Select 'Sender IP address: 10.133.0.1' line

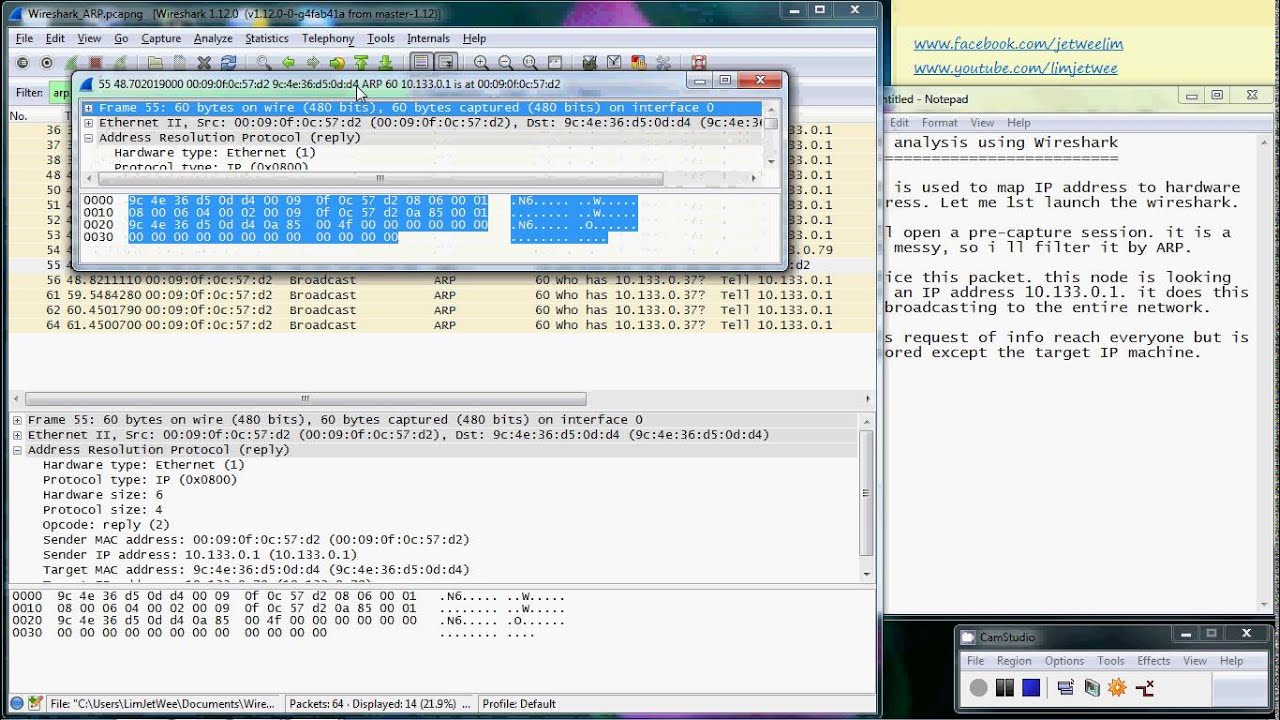coord(200,555)
